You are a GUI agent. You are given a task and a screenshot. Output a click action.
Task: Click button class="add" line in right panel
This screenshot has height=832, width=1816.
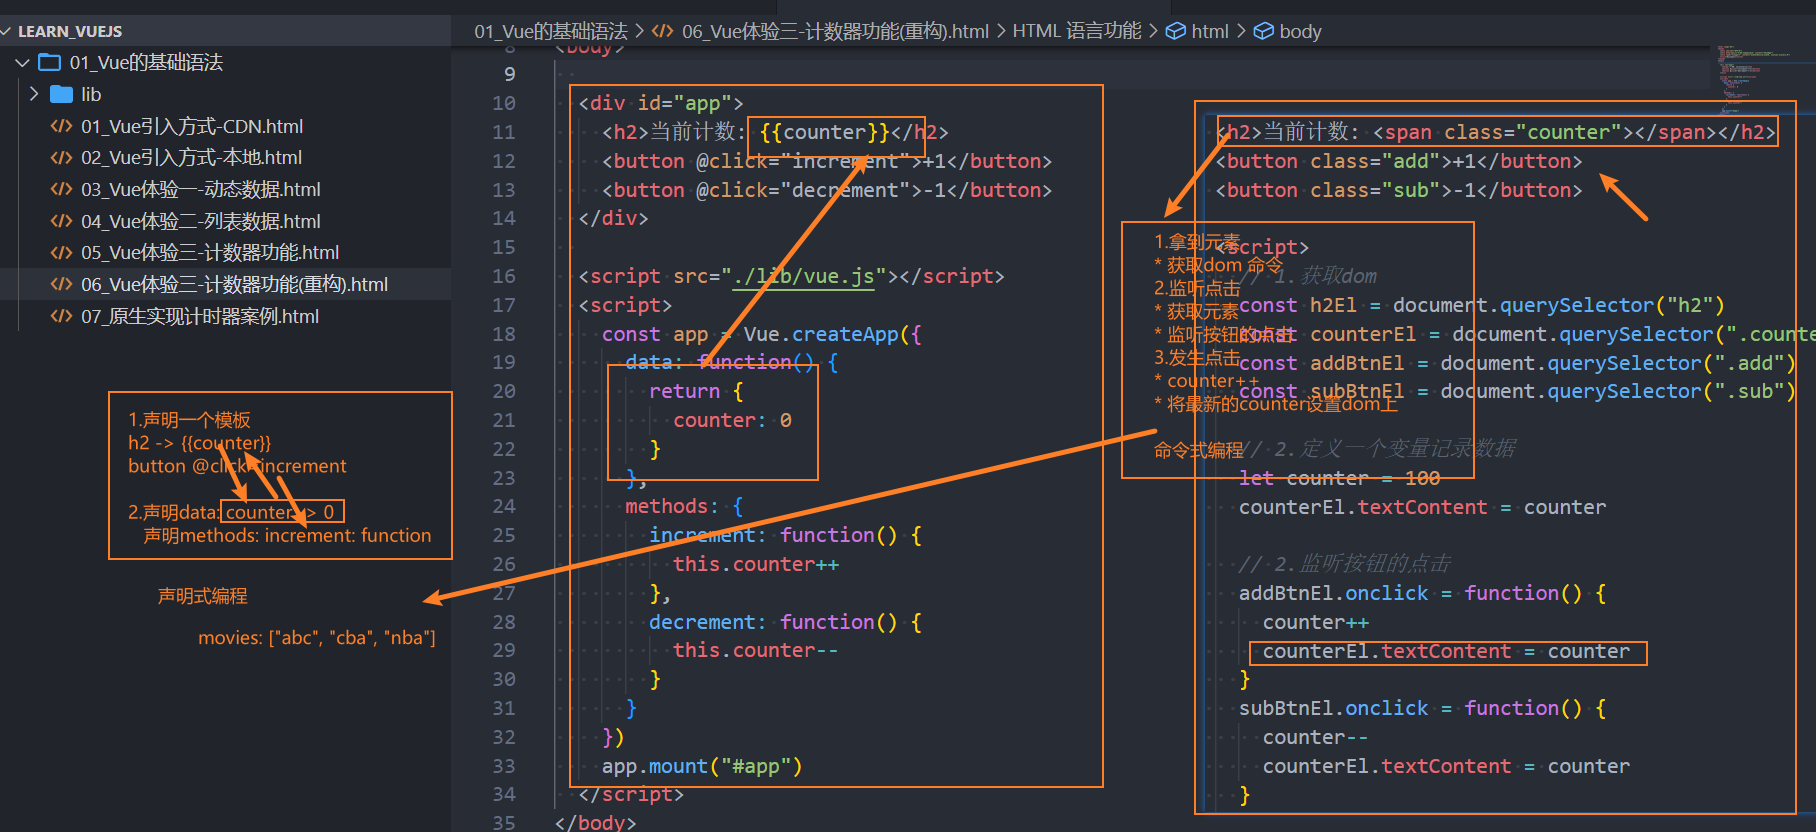1399,161
